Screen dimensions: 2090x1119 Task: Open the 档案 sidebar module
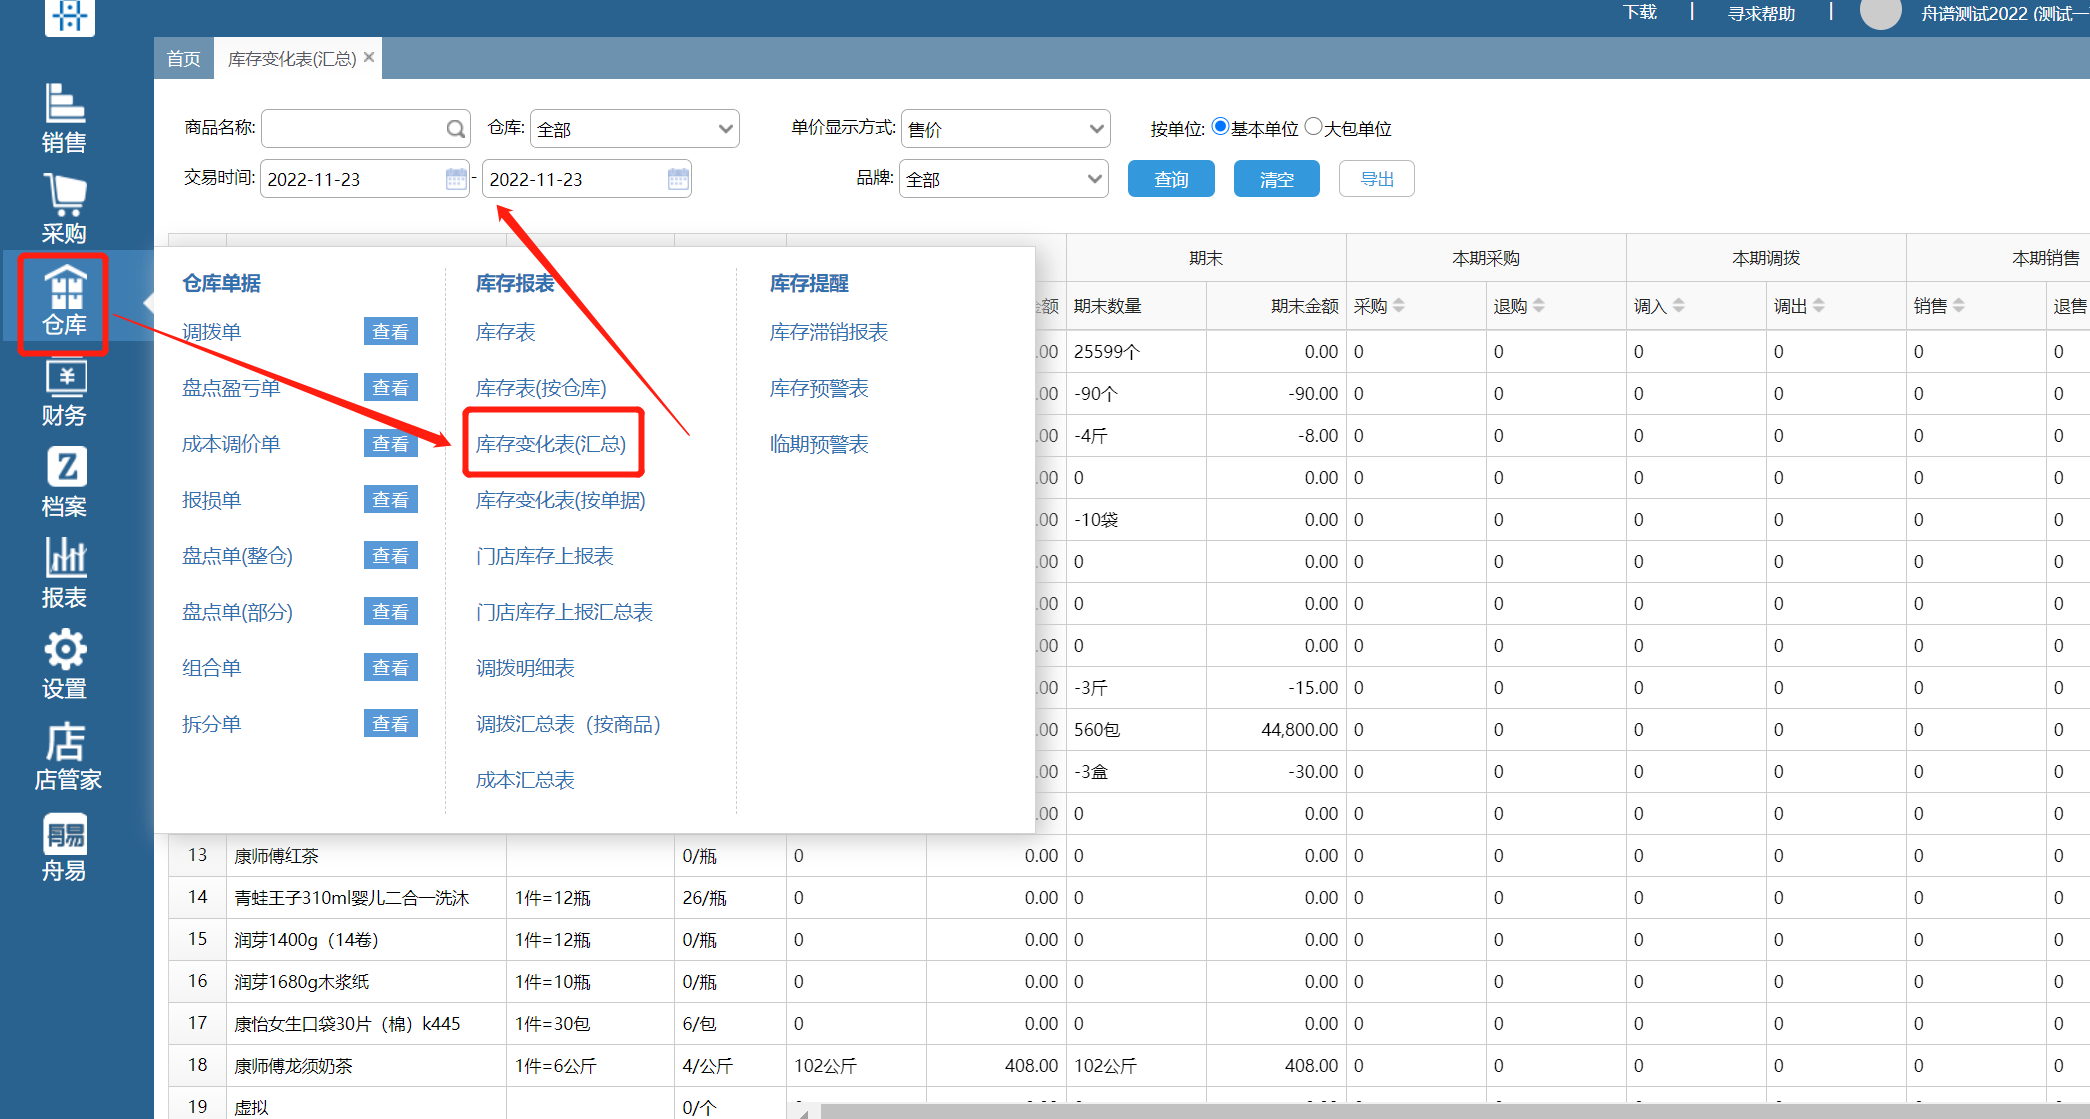[64, 483]
